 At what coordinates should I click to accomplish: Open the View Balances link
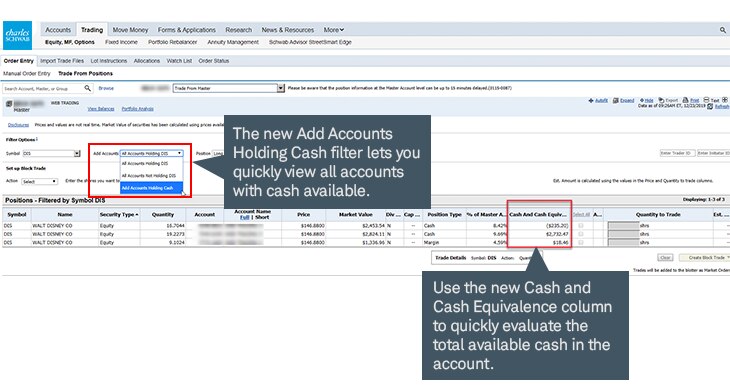coord(101,109)
